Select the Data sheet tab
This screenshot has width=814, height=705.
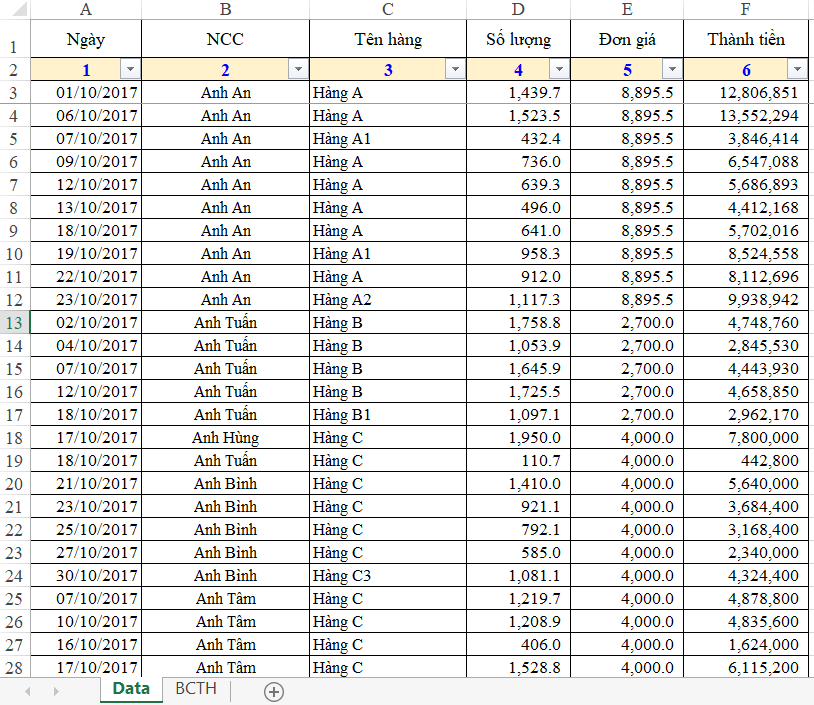tap(131, 689)
